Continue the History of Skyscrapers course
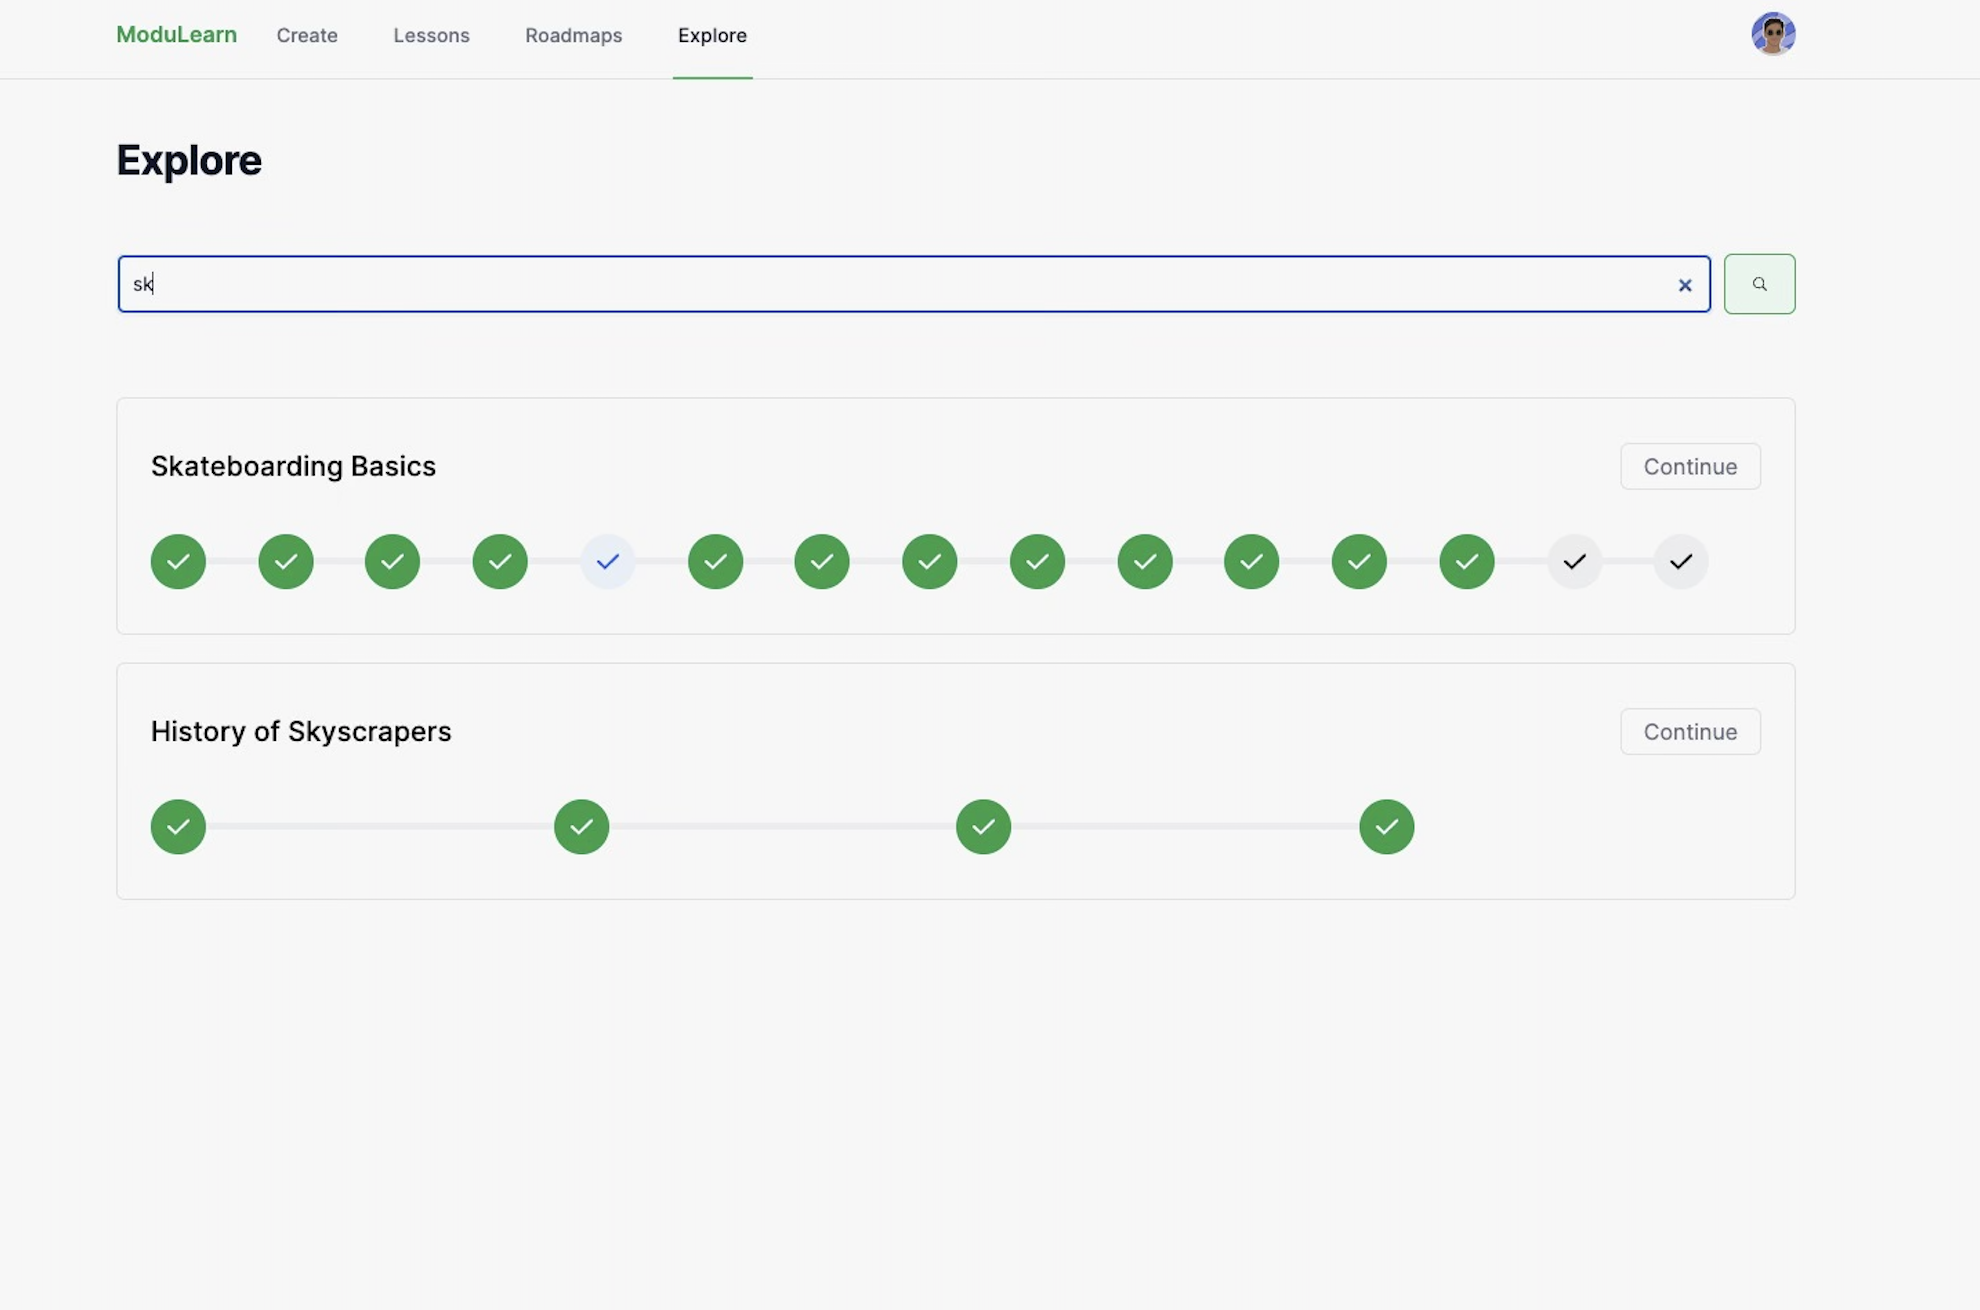Image resolution: width=1980 pixels, height=1310 pixels. pyautogui.click(x=1690, y=731)
